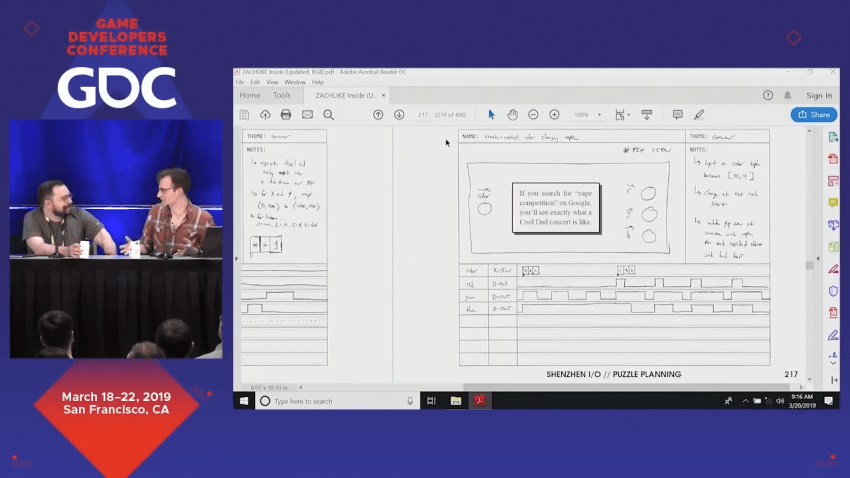This screenshot has height=478, width=850.
Task: Open Fill & Sign tool in sidebar
Action: 833,335
